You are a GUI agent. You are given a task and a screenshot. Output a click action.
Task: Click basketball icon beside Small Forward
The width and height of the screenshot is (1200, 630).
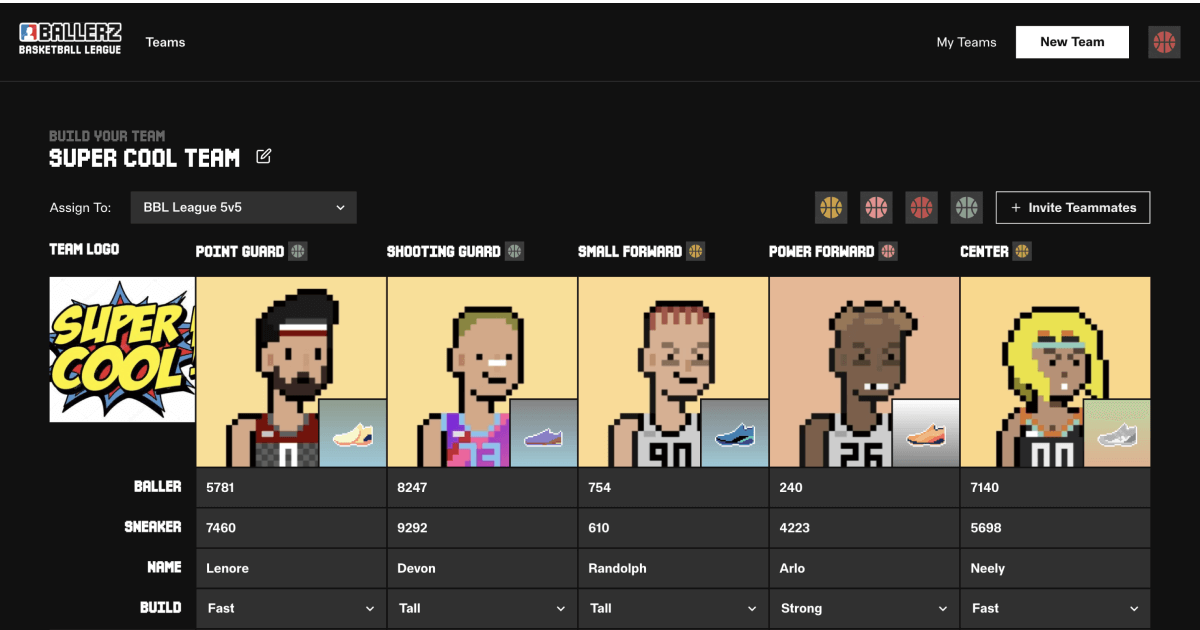coord(696,251)
